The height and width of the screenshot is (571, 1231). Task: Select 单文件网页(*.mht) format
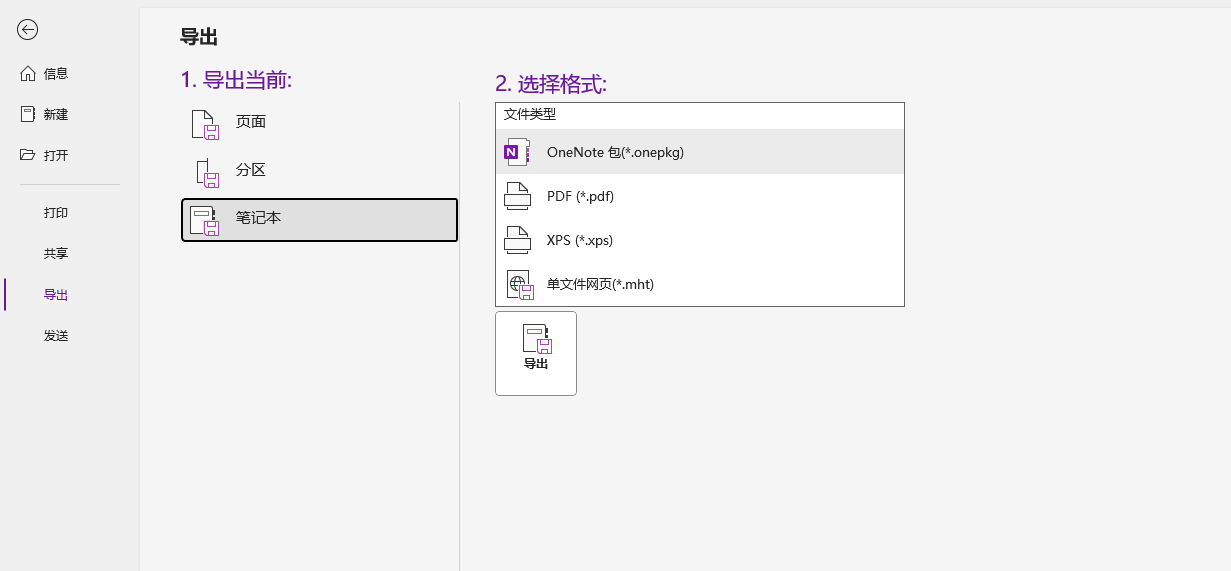pyautogui.click(x=700, y=284)
